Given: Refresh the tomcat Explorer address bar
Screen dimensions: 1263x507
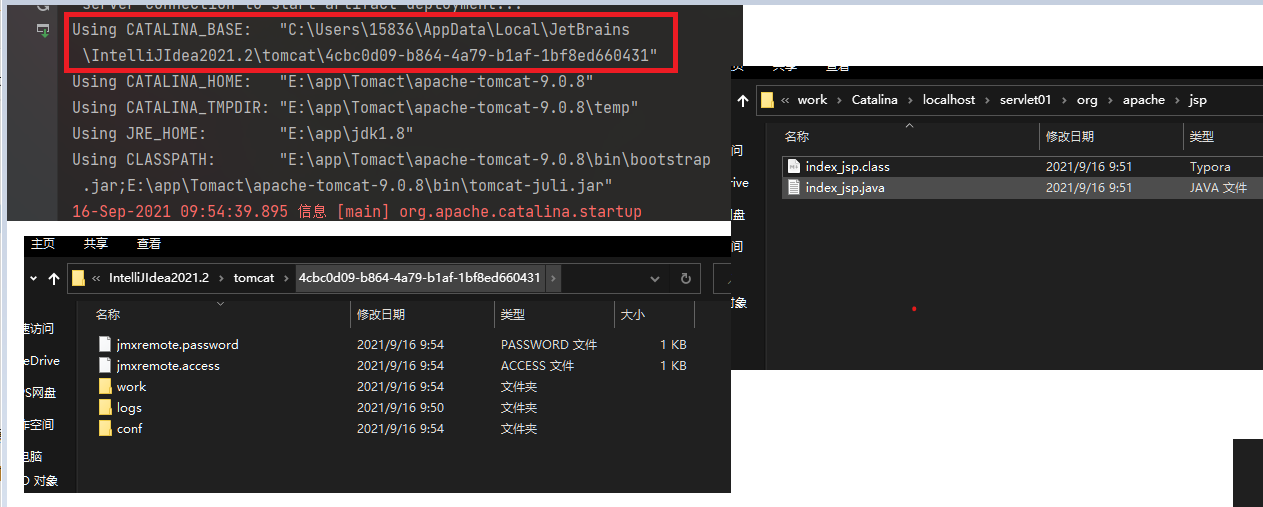Looking at the screenshot, I should [x=685, y=279].
